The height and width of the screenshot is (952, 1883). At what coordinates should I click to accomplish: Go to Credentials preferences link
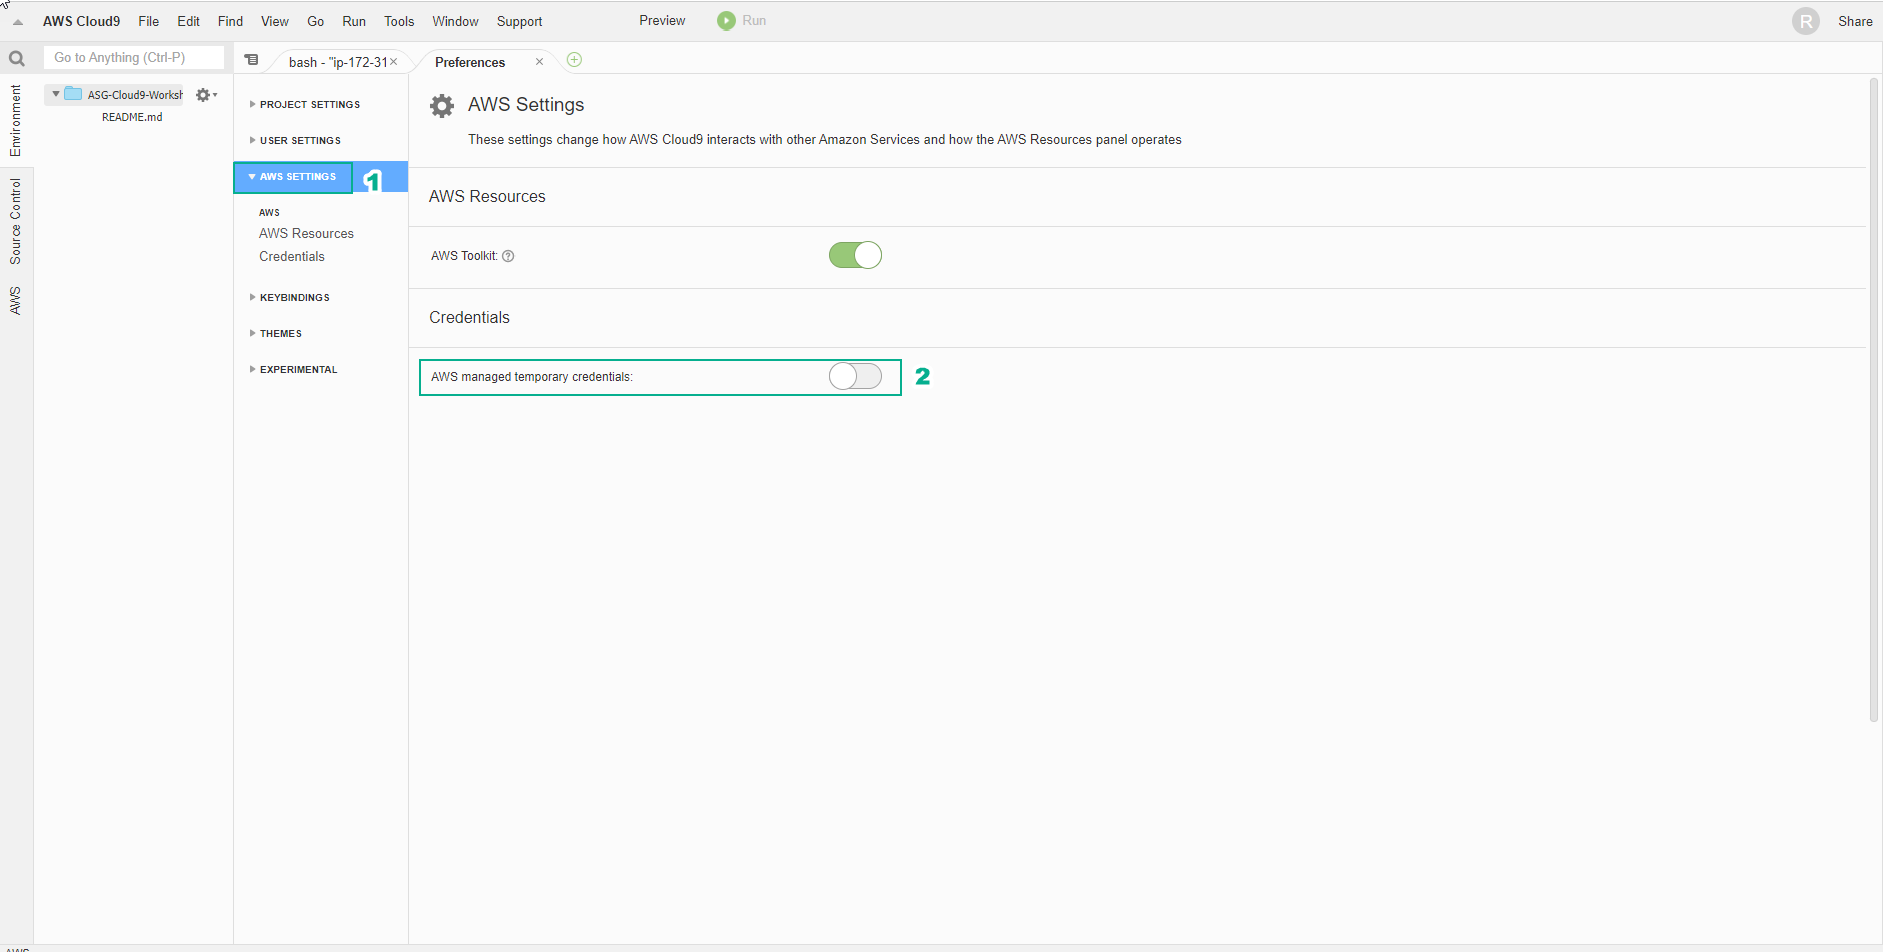[292, 257]
